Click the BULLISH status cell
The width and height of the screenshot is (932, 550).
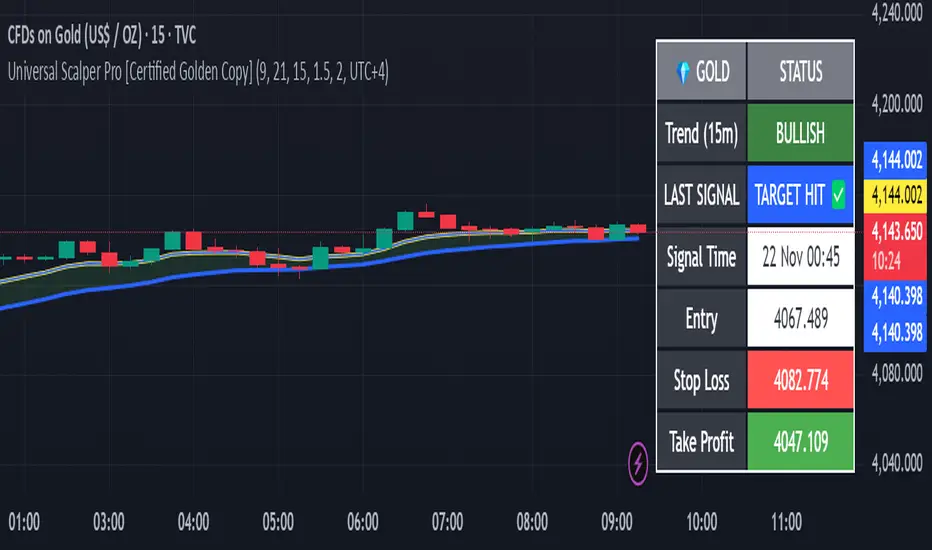(x=801, y=133)
